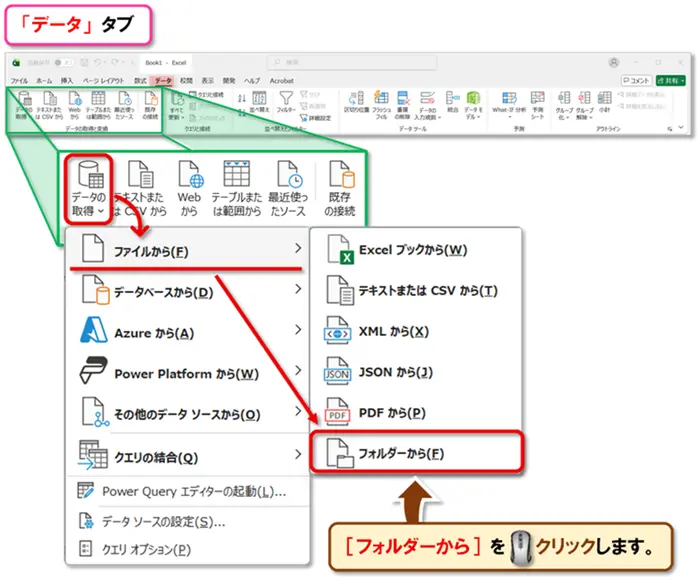The width and height of the screenshot is (700, 582).
Task: Select the データ ribbon tab
Action: pyautogui.click(x=163, y=81)
